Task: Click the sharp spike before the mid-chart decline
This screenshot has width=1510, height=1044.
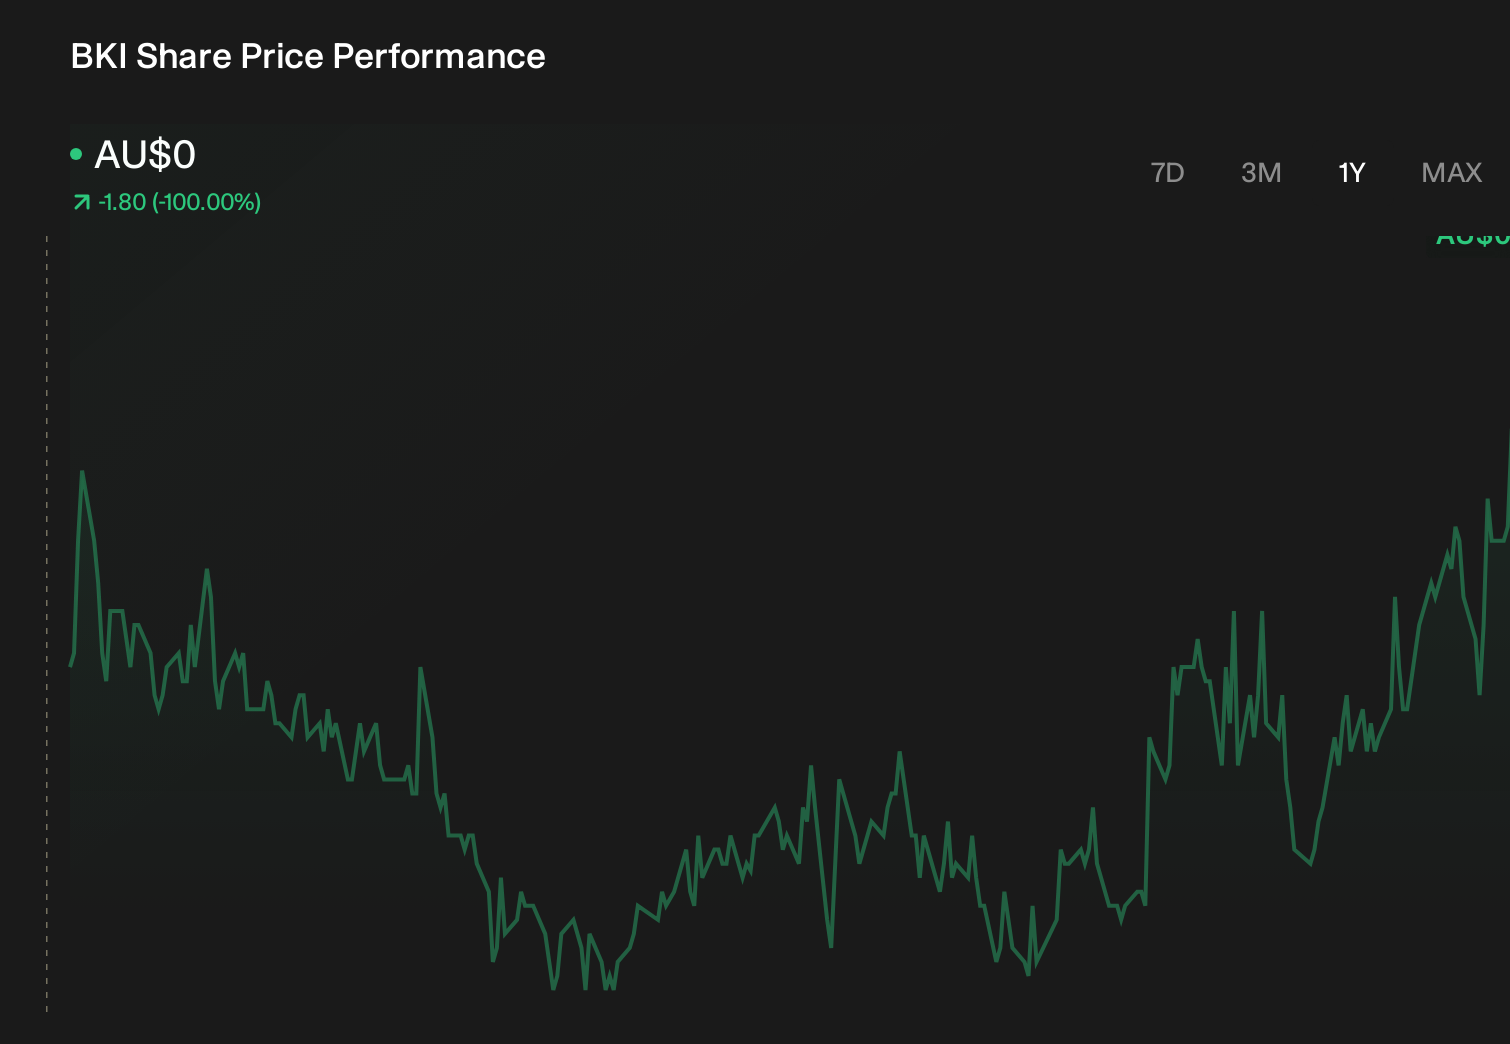Action: (420, 670)
